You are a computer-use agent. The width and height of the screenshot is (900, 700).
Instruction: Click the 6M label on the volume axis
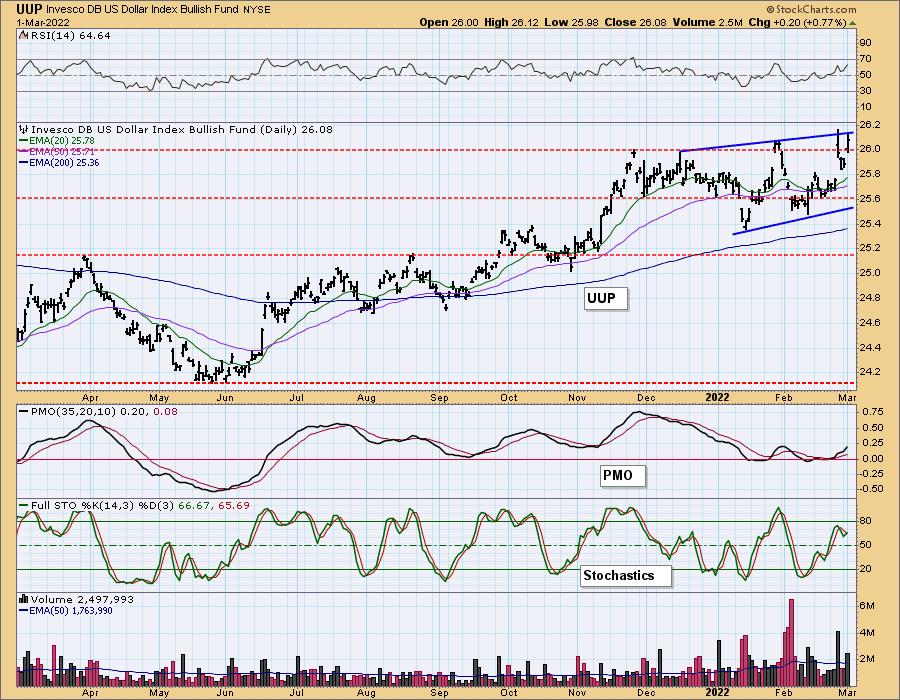coord(867,606)
